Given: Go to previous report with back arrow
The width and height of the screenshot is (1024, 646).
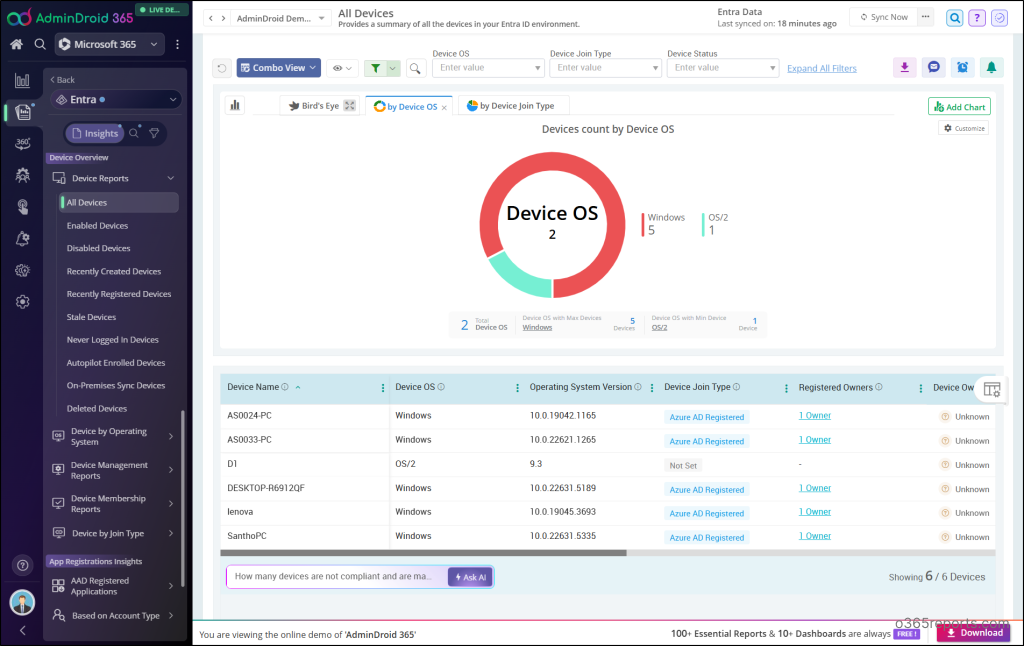Looking at the screenshot, I should point(210,18).
